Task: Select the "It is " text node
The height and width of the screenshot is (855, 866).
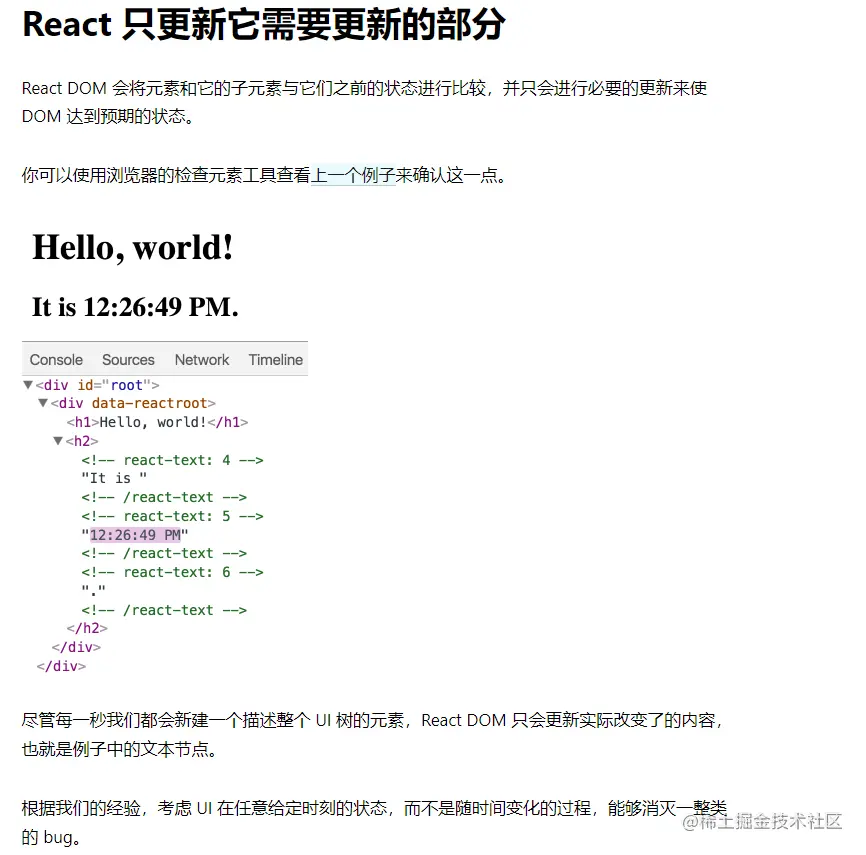Action: pos(114,478)
